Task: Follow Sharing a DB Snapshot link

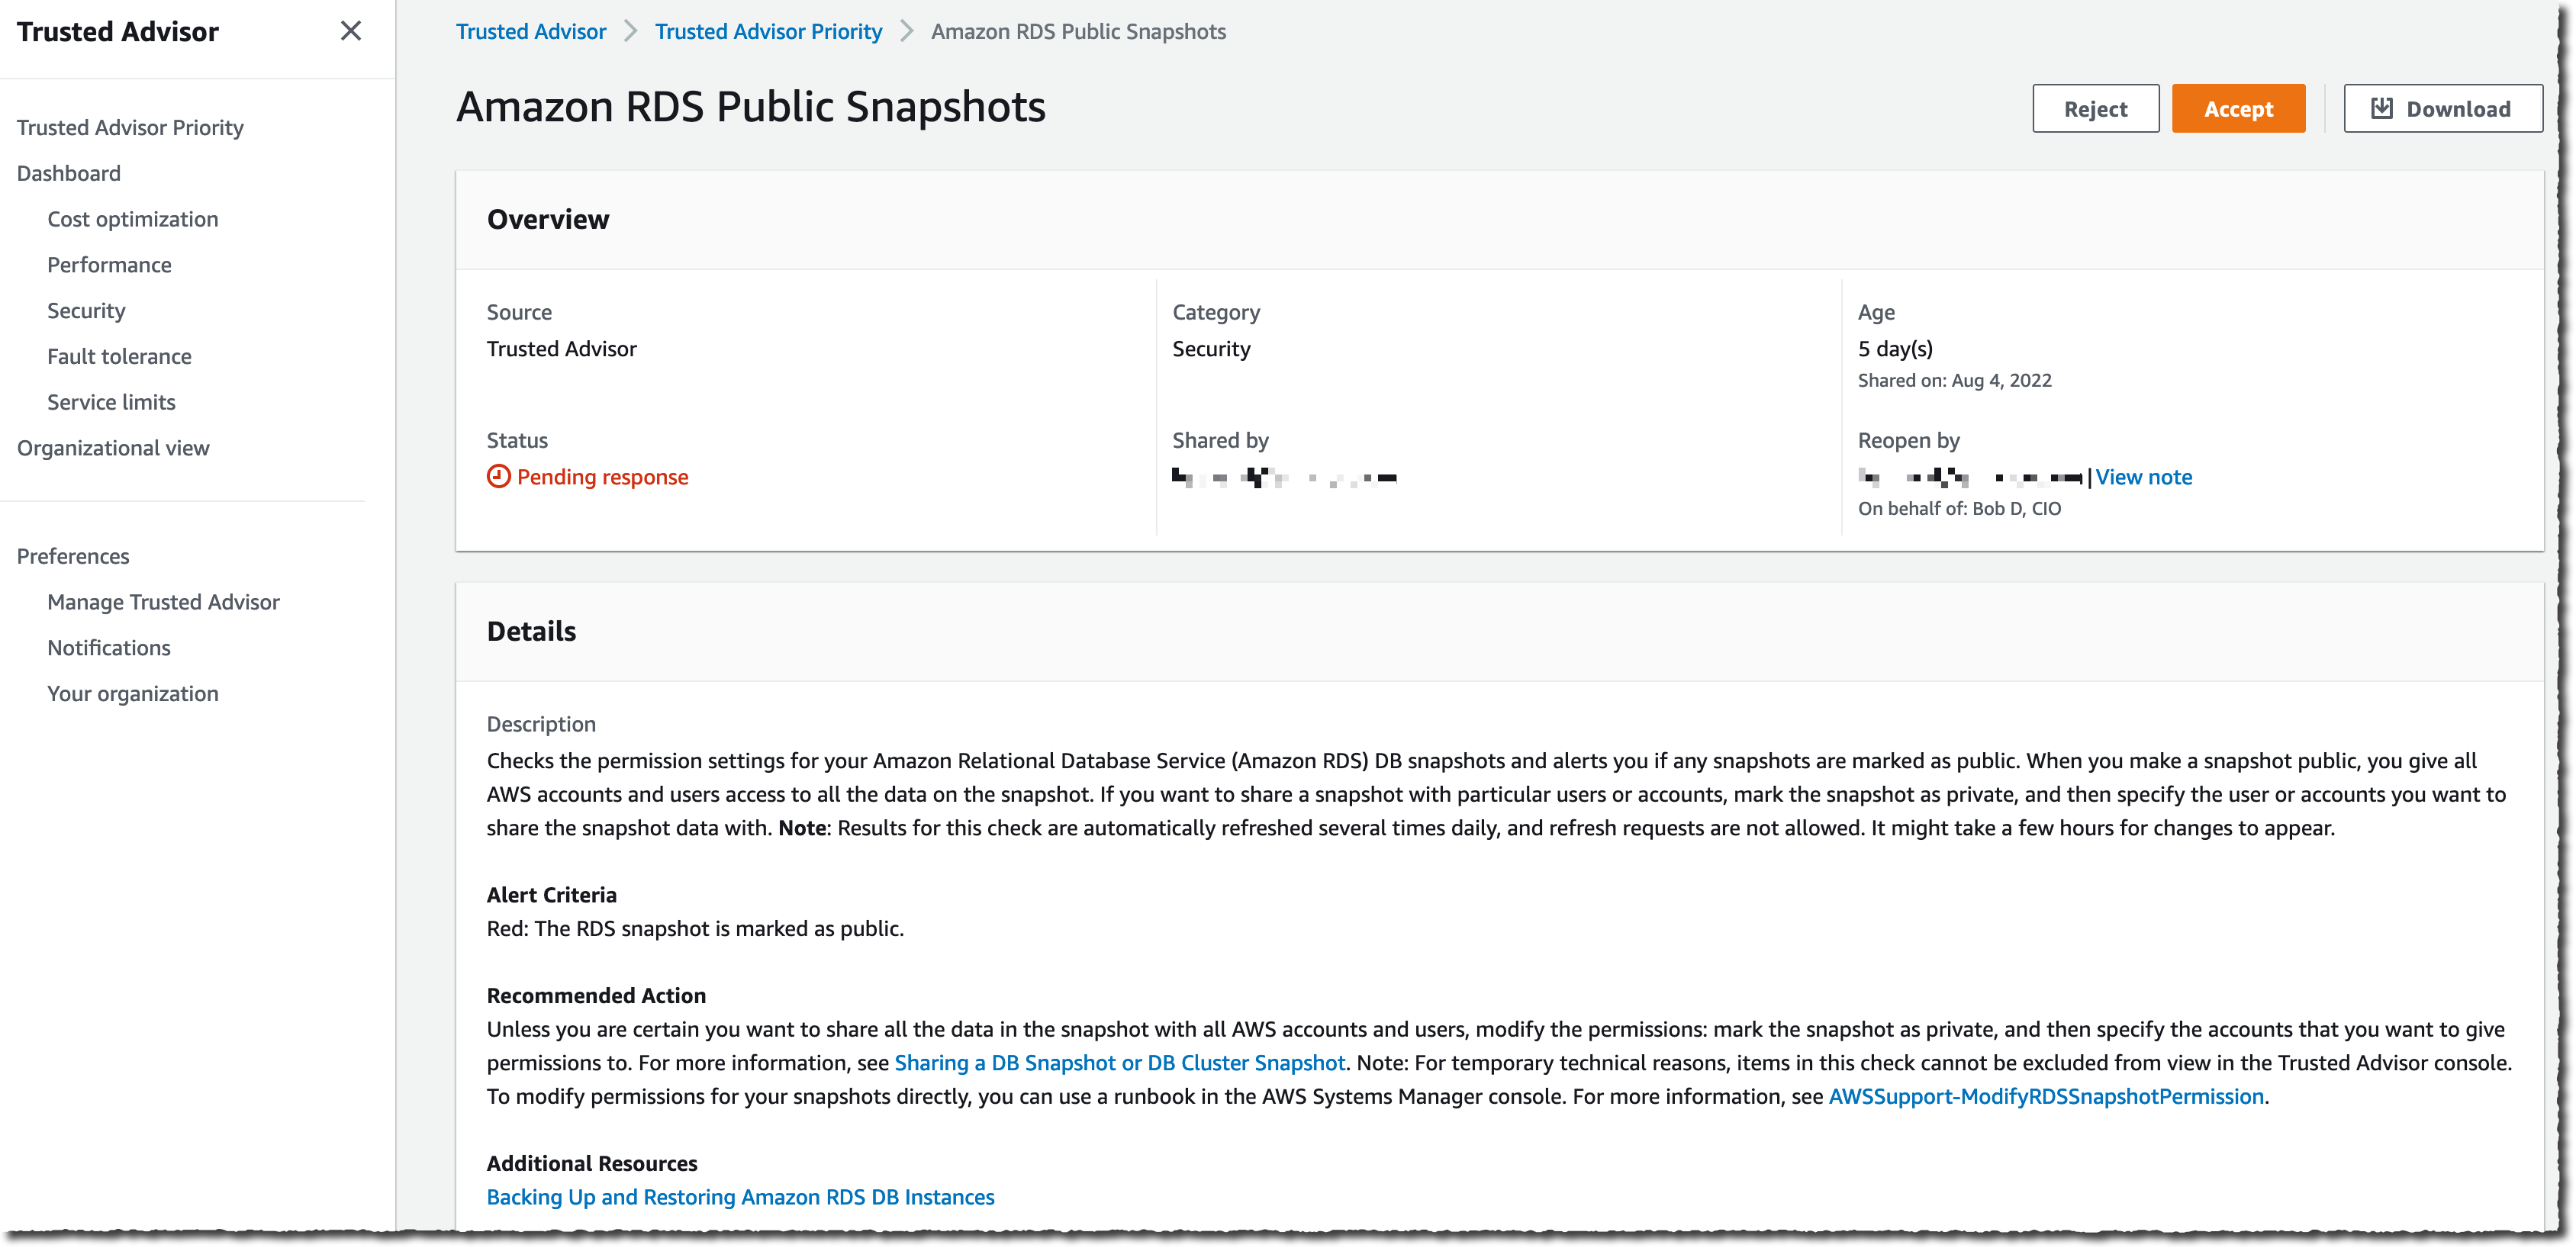Action: click(x=1119, y=1063)
